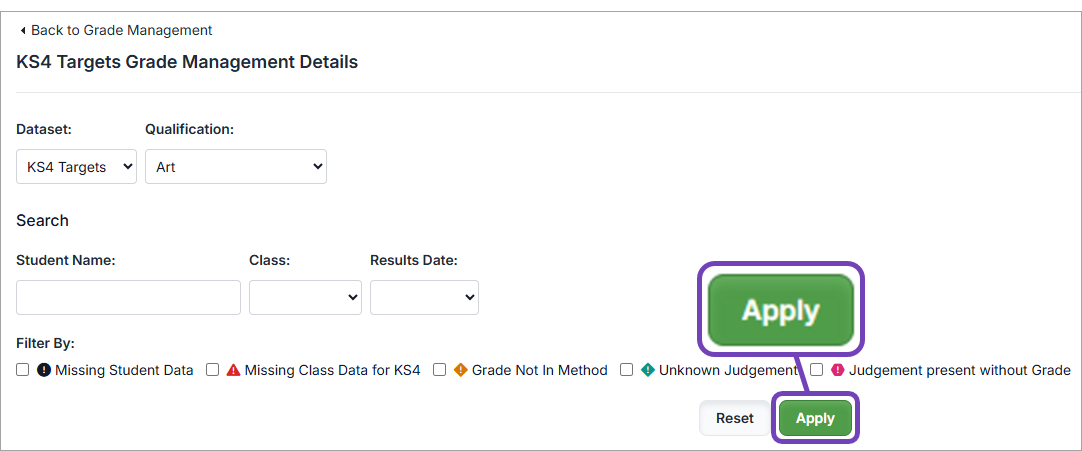Check the Grade Not In Method filter
1082x451 pixels.
pos(439,370)
